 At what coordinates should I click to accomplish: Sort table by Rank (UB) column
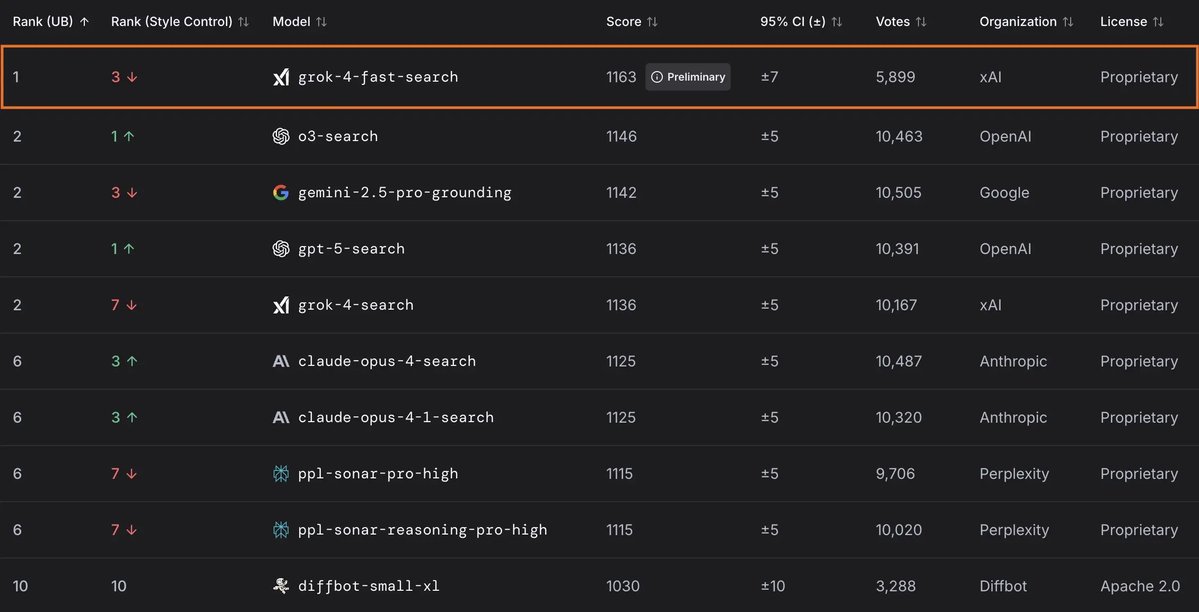tap(51, 21)
